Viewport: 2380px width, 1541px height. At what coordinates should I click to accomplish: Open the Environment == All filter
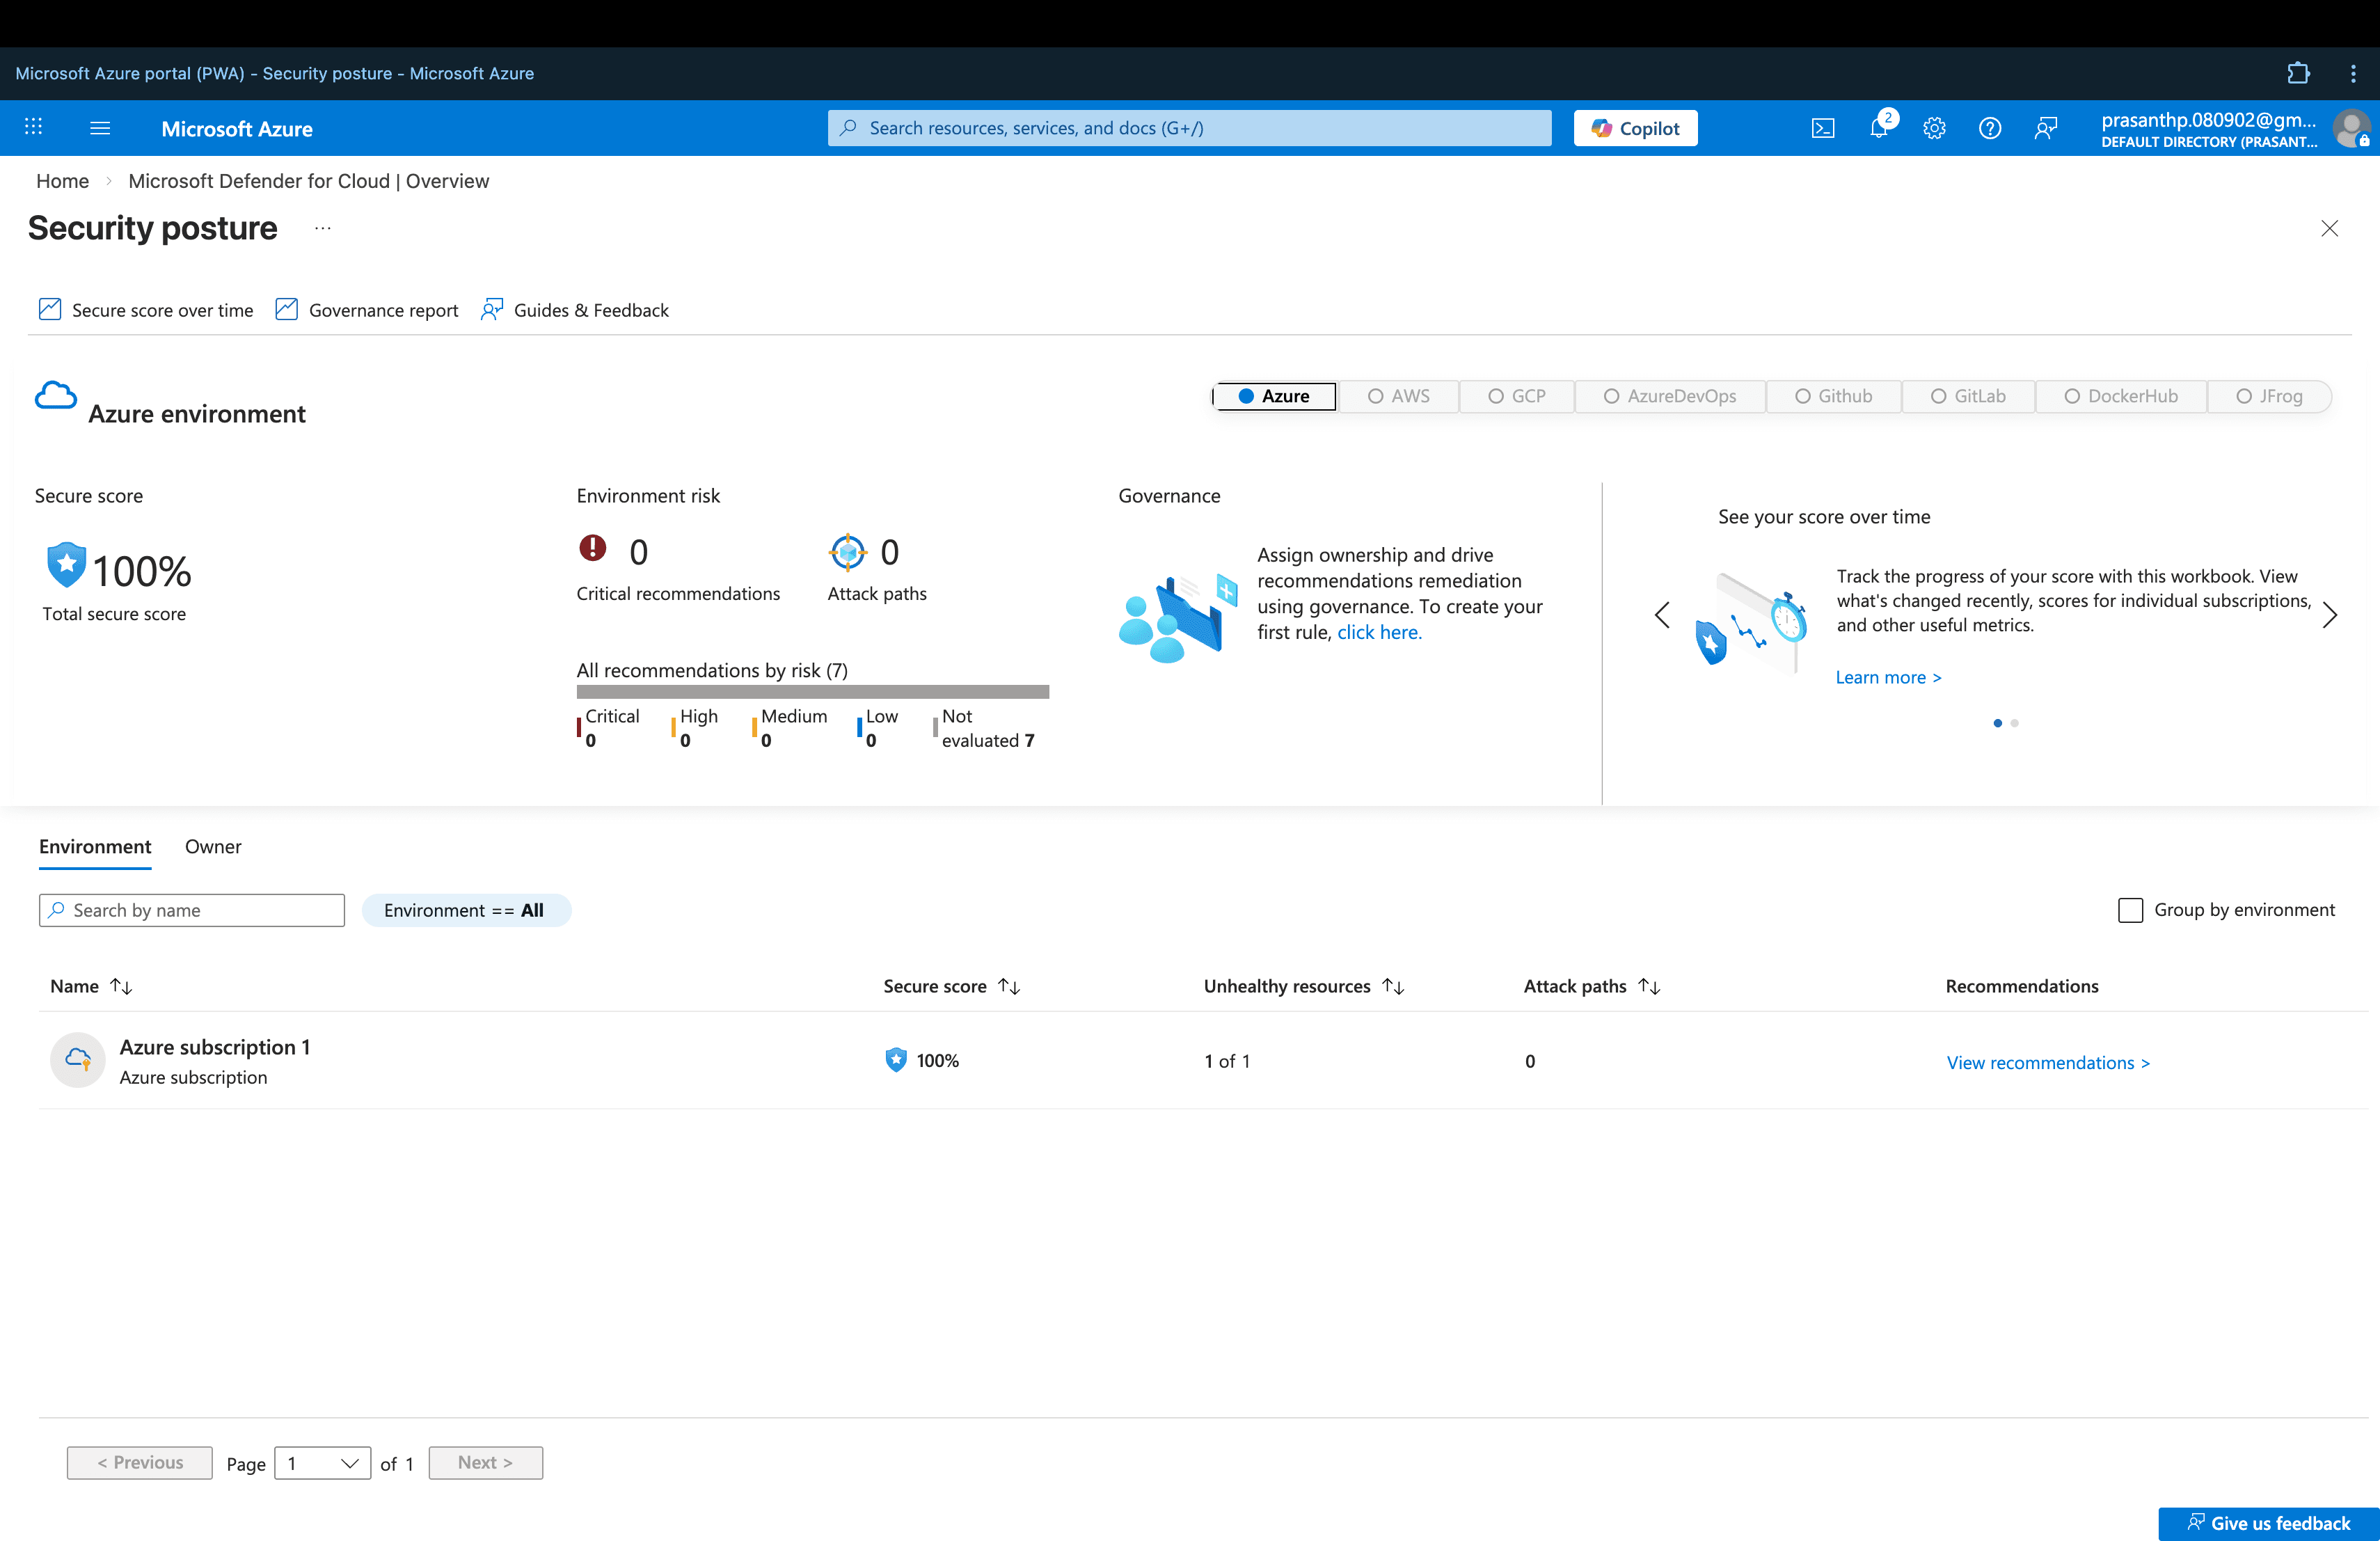pyautogui.click(x=465, y=910)
